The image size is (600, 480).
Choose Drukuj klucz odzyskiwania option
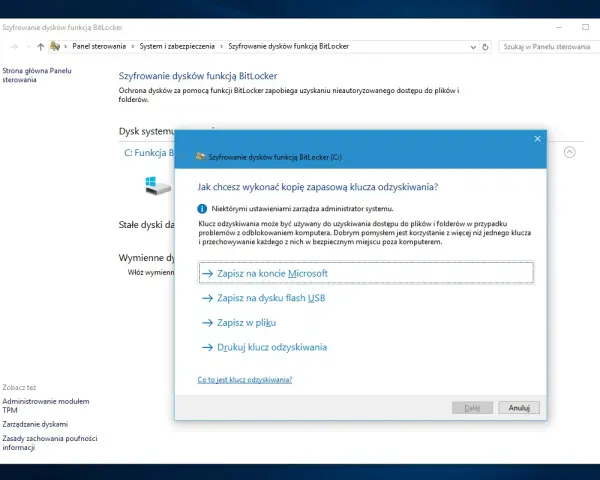click(x=264, y=347)
